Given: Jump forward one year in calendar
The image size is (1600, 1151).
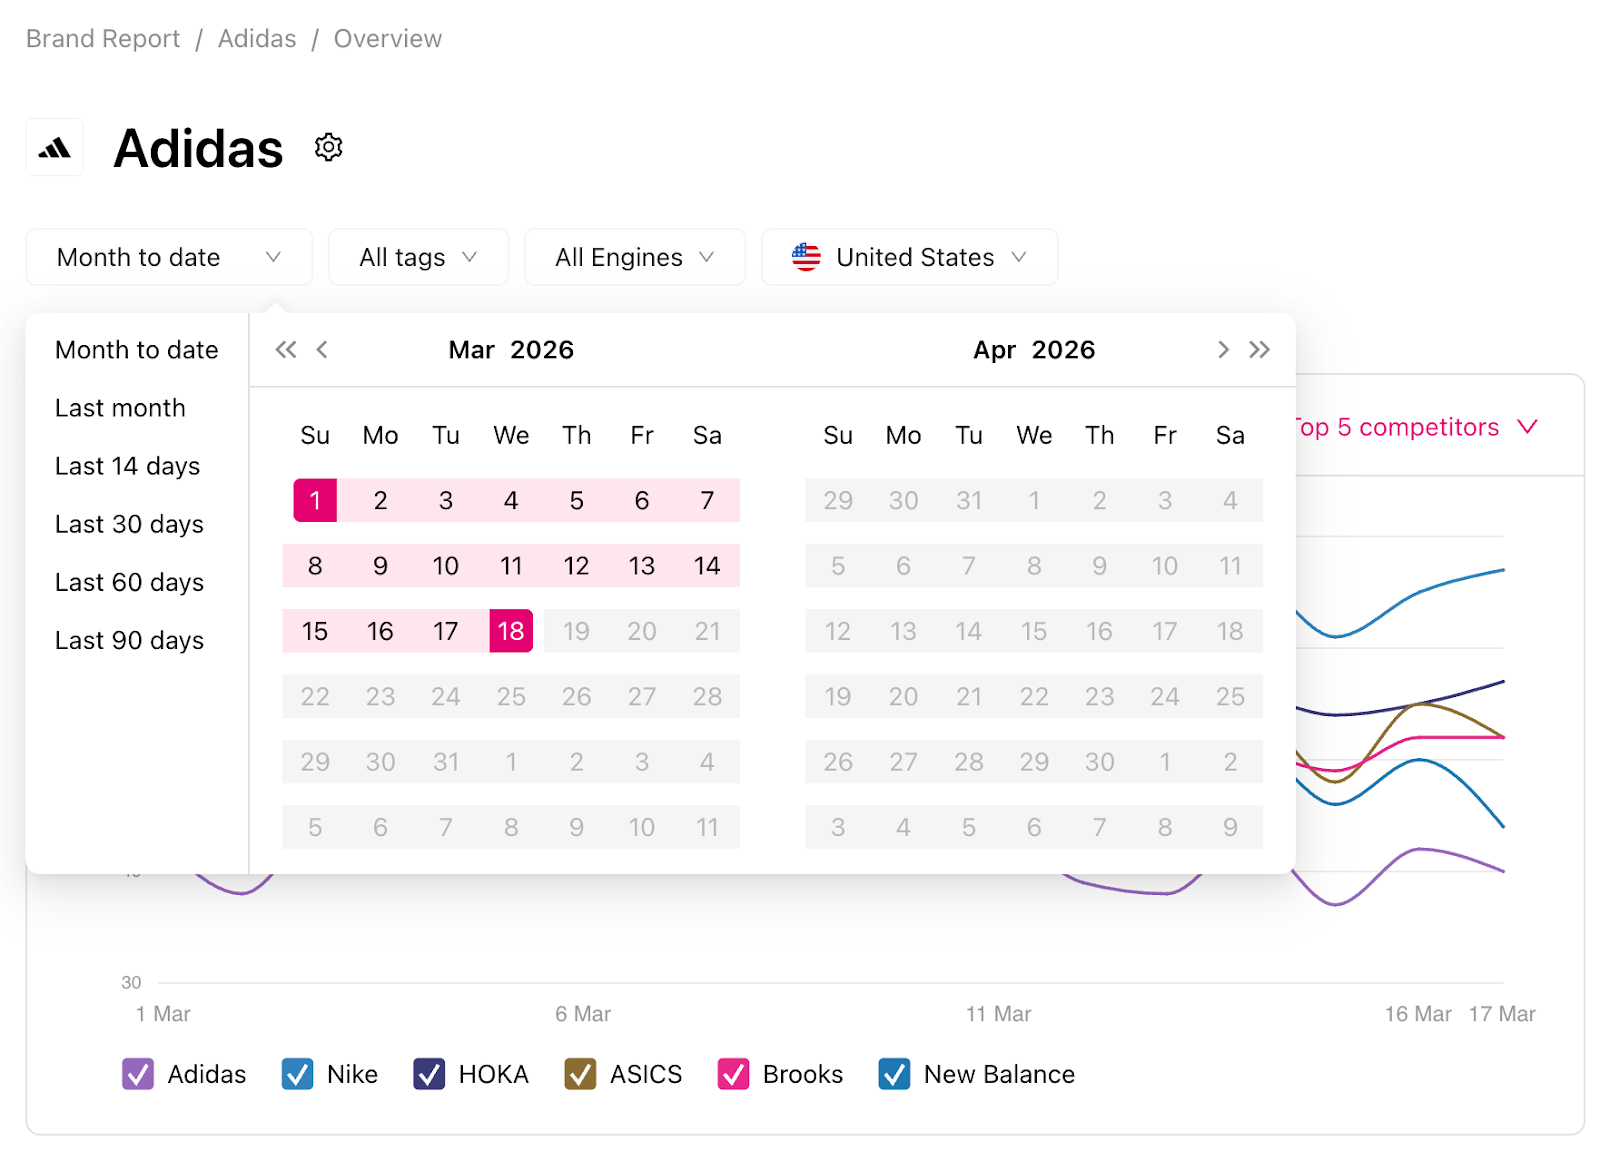Looking at the screenshot, I should point(1259,349).
